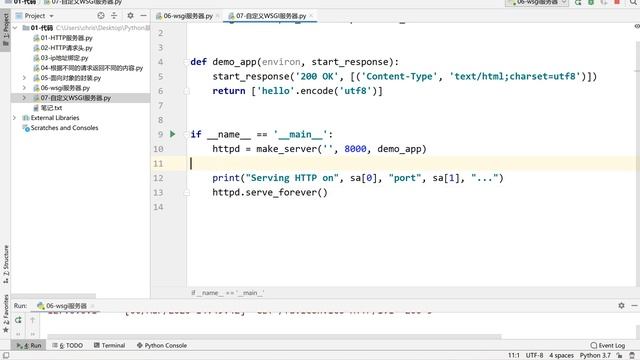Screen dimensions: 640x360
Task: Close the 06-wsgi服务器 Run panel tab
Action: pos(93,306)
